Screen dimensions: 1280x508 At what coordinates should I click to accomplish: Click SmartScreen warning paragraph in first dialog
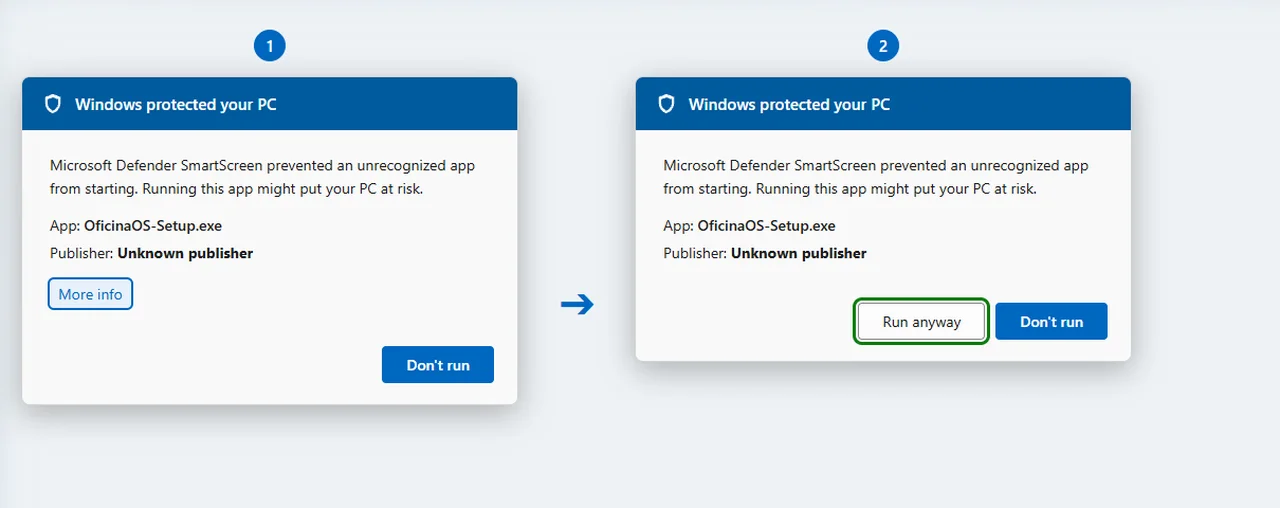click(262, 177)
